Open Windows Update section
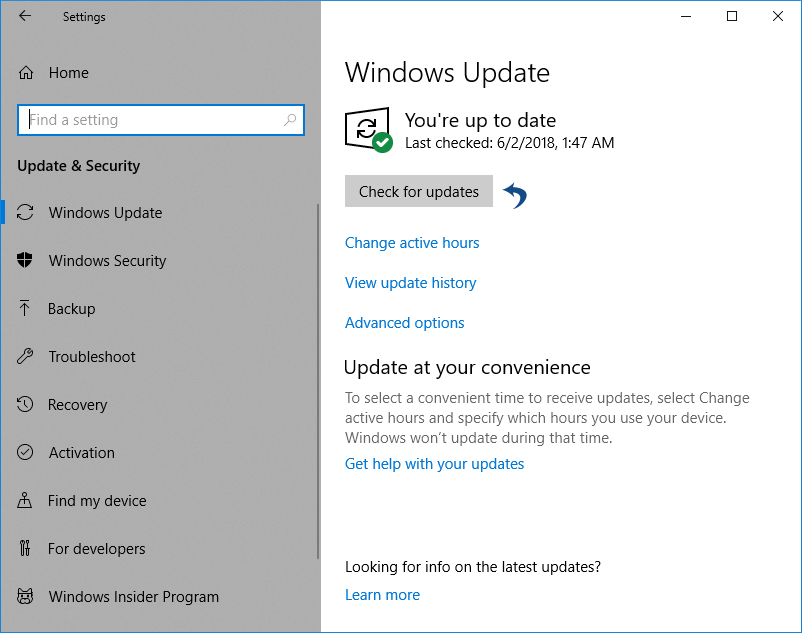Image resolution: width=802 pixels, height=633 pixels. click(105, 213)
